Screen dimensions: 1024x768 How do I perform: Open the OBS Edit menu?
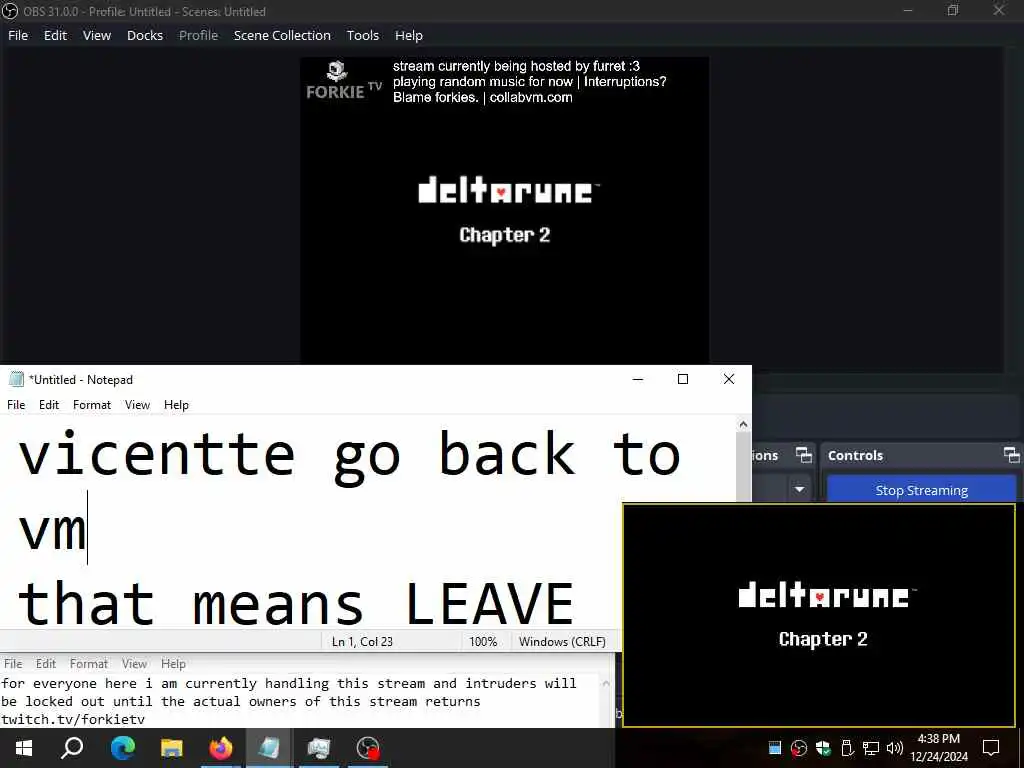(x=56, y=35)
